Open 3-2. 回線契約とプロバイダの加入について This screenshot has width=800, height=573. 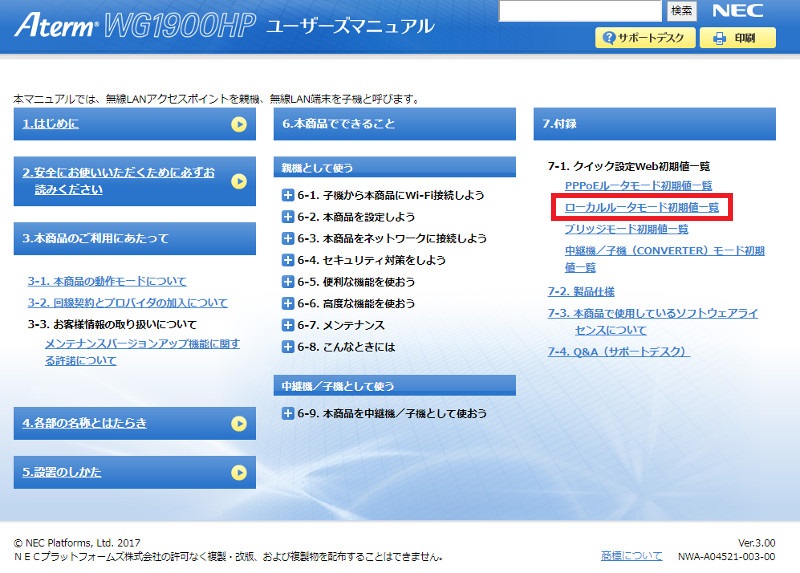click(128, 303)
